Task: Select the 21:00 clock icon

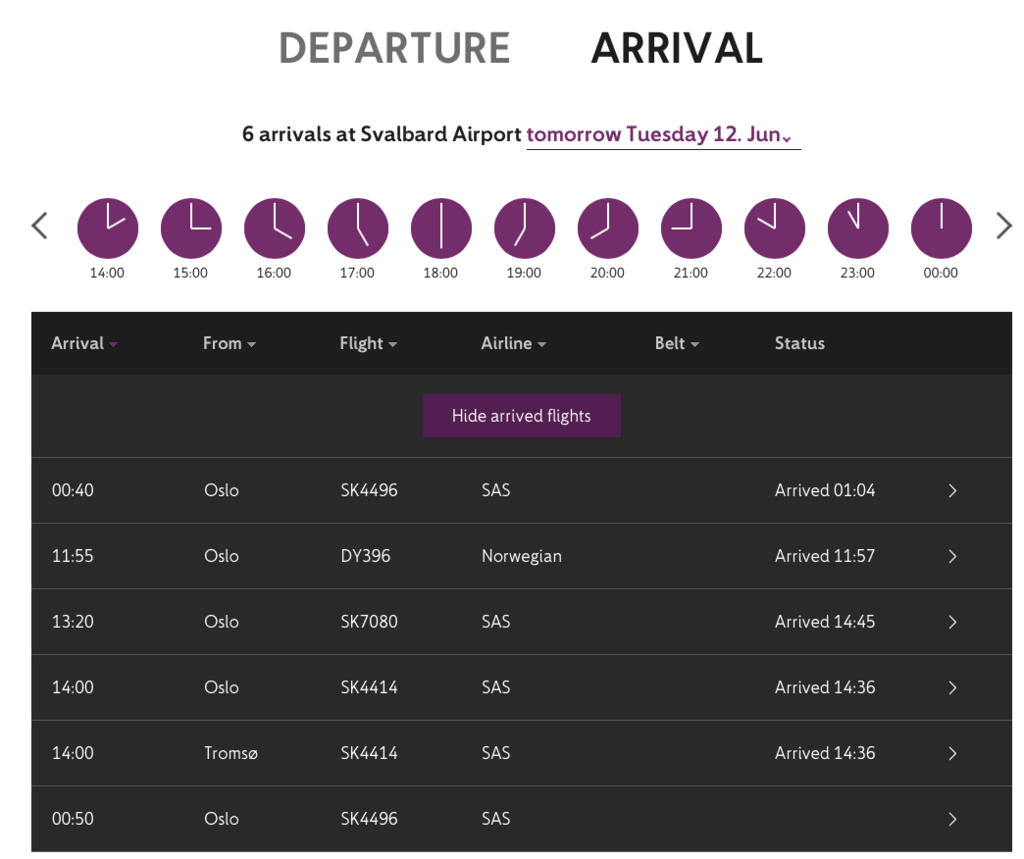Action: [691, 228]
